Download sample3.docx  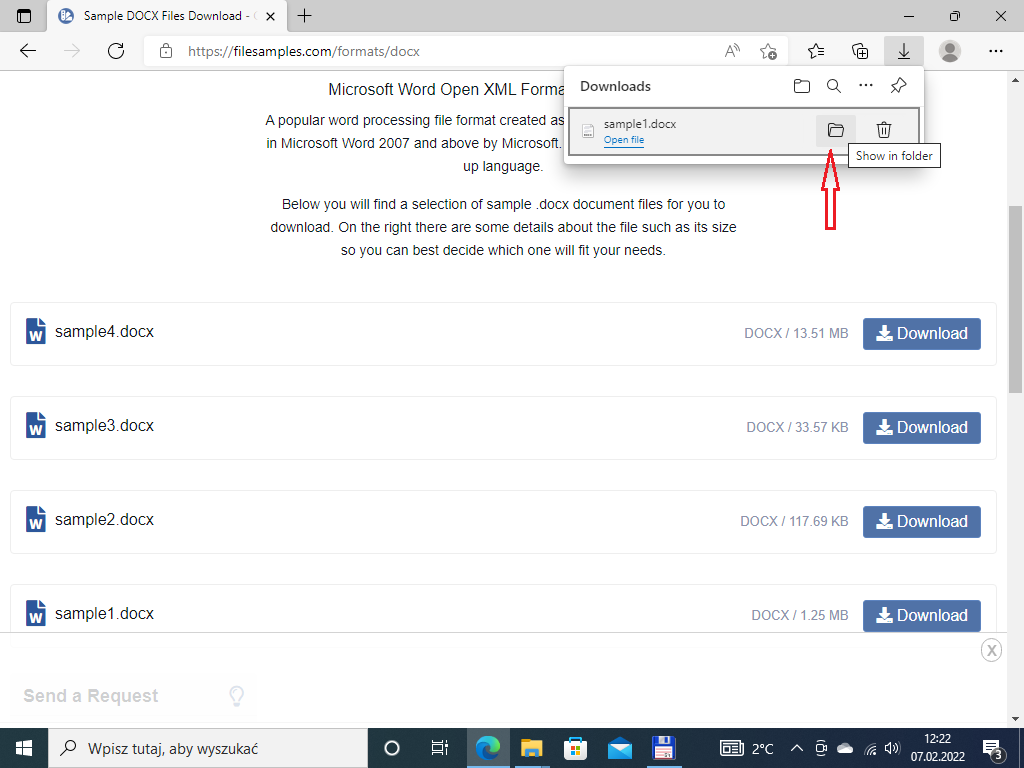(x=921, y=428)
